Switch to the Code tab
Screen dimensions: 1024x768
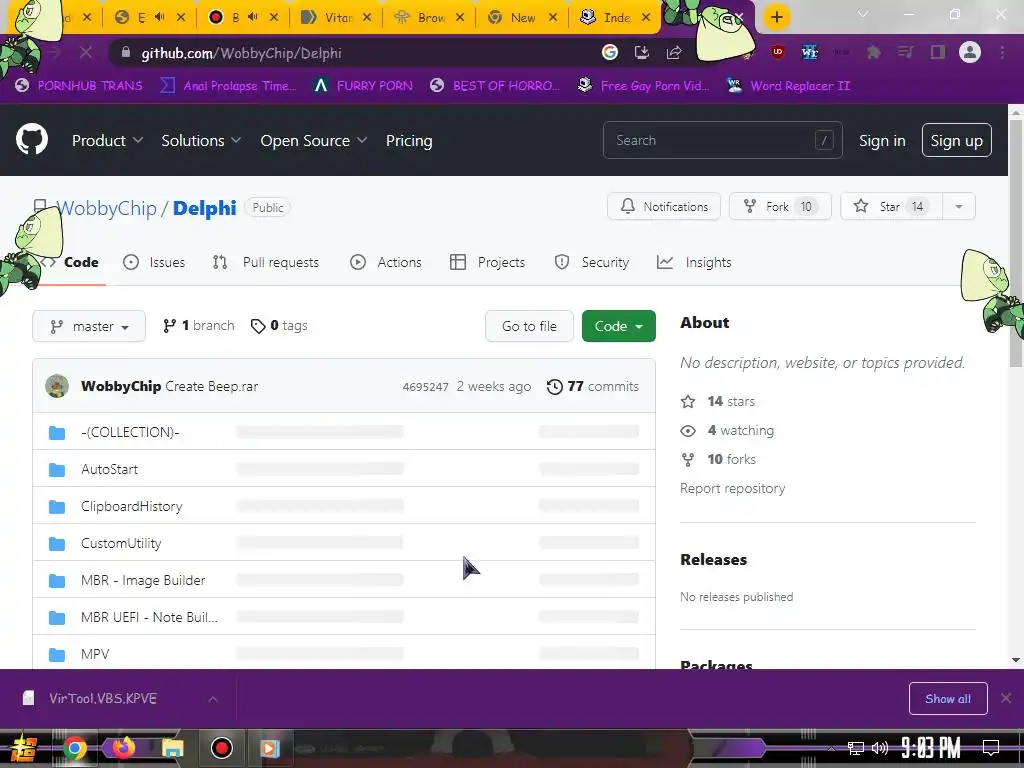click(71, 263)
